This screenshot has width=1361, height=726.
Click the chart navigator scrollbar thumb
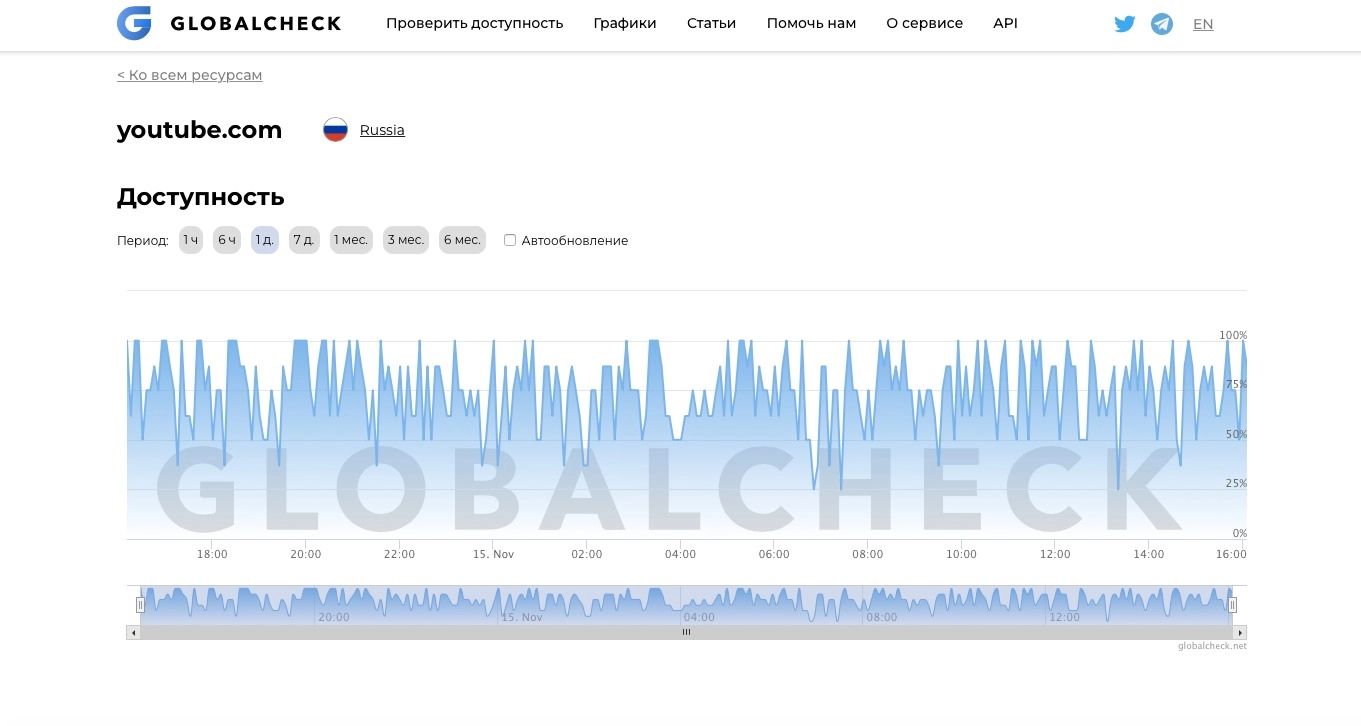(687, 633)
